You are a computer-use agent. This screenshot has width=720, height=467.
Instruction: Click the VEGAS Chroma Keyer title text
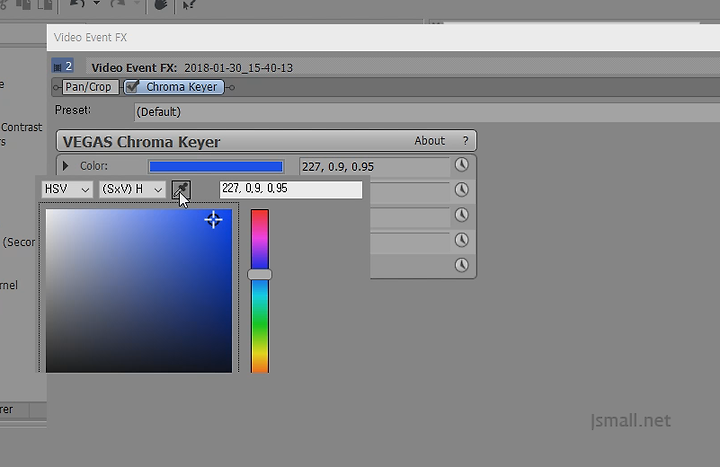coord(141,142)
